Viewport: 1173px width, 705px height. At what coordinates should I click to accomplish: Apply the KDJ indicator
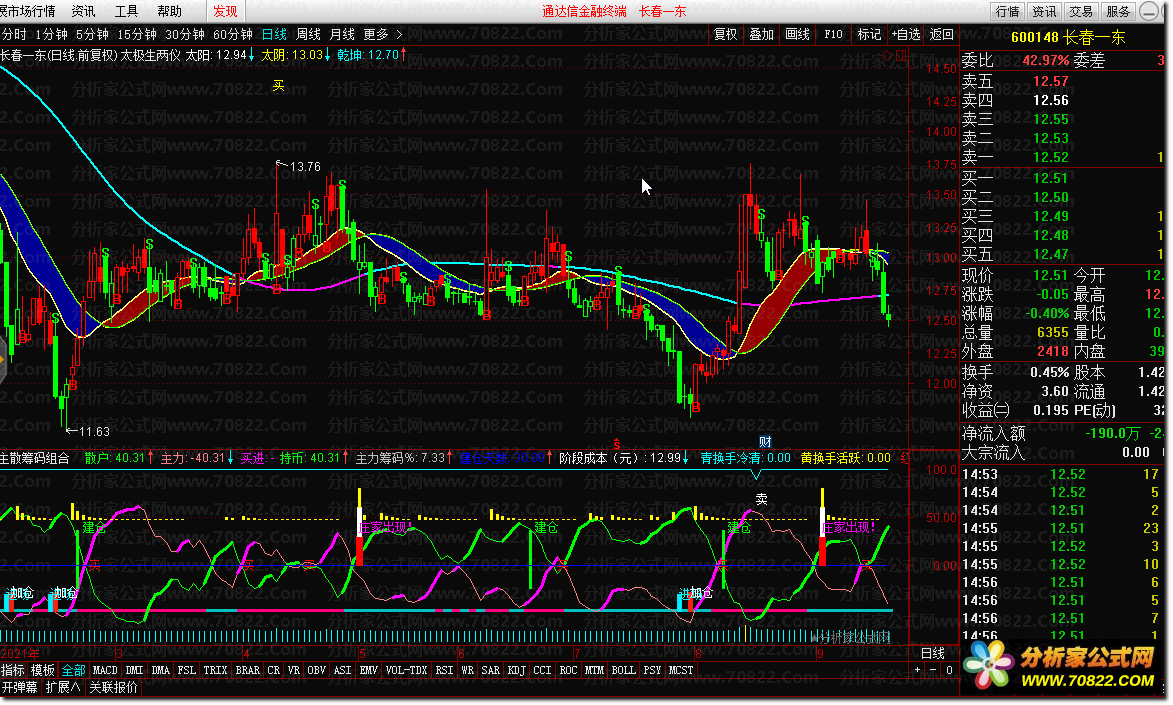(x=516, y=671)
